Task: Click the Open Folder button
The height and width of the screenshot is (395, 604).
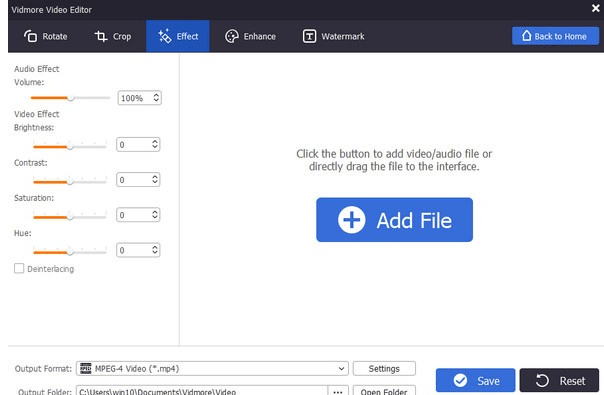Action: 384,390
